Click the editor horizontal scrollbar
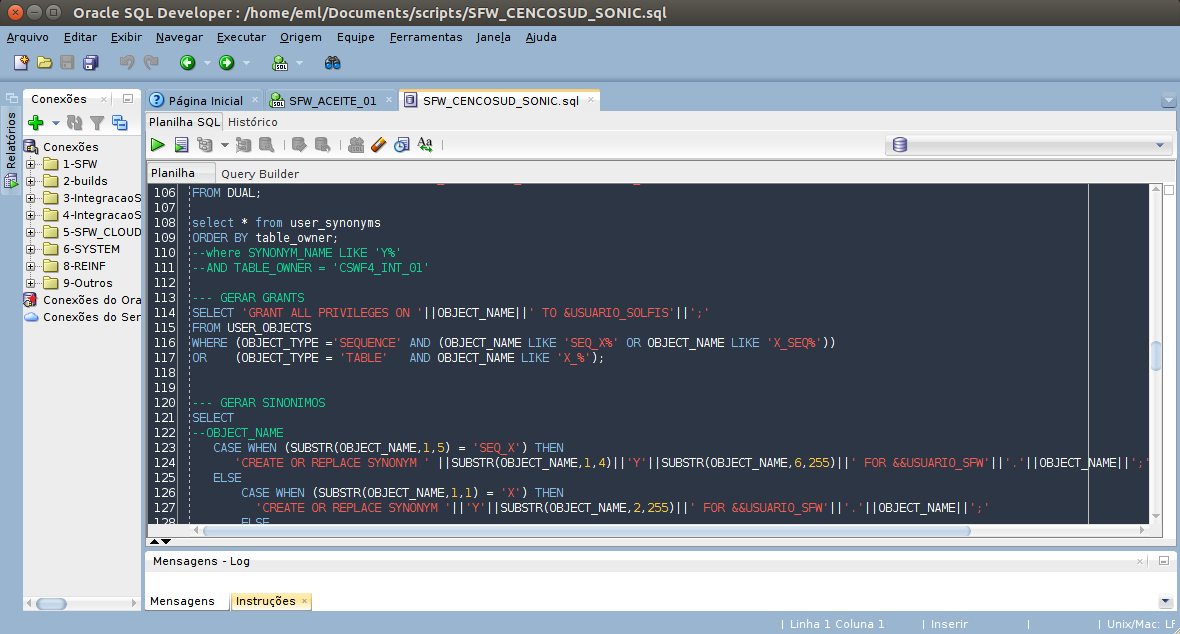Image resolution: width=1180 pixels, height=634 pixels. coord(586,531)
